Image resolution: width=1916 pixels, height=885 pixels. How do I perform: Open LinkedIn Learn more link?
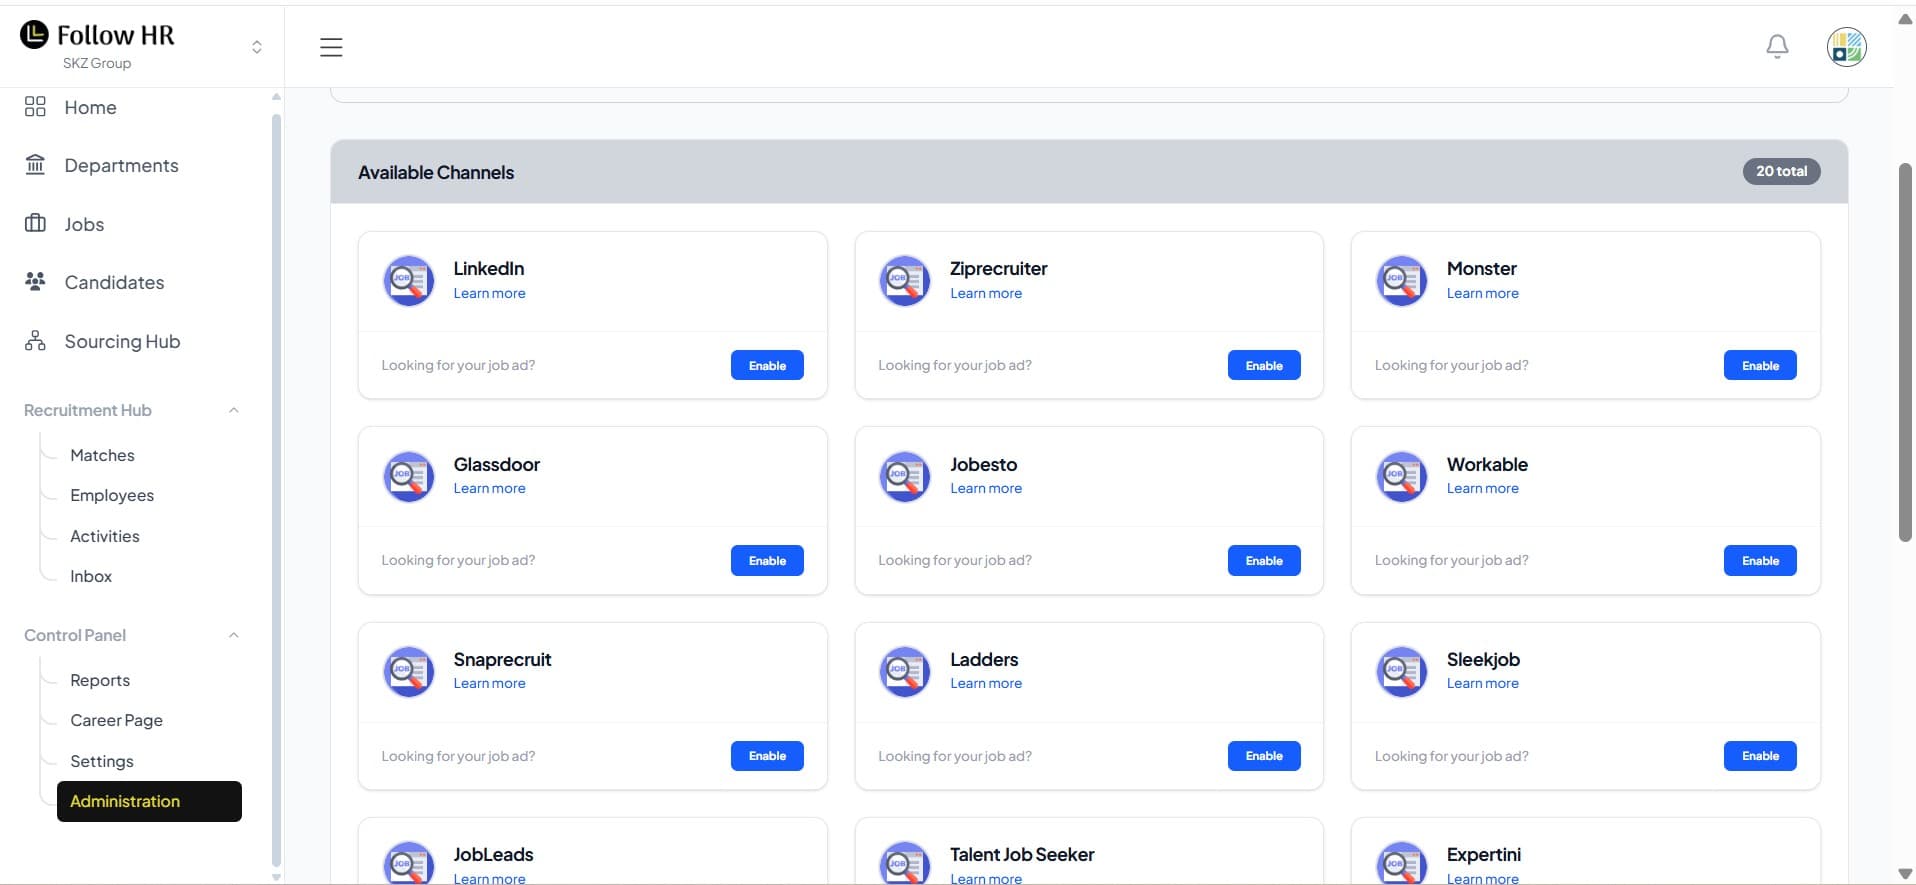[489, 293]
